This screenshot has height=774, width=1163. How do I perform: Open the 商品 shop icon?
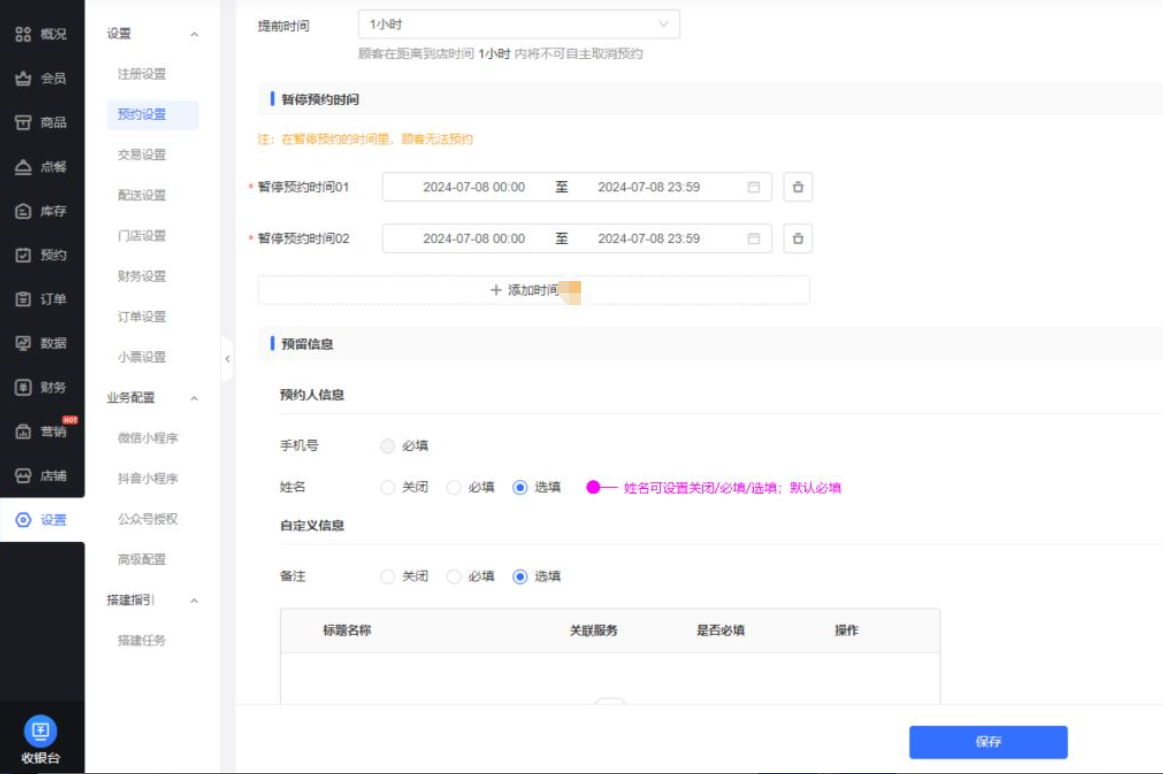pos(23,122)
